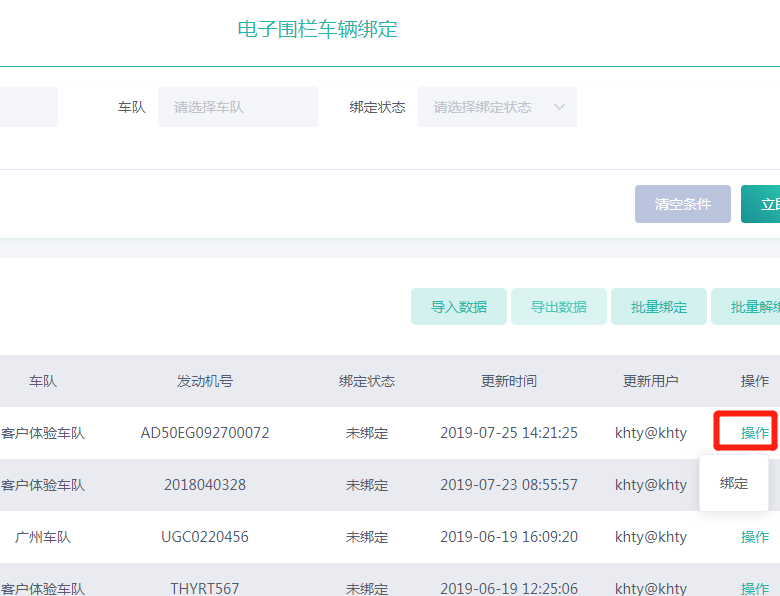Image resolution: width=780 pixels, height=596 pixels.
Task: Click the 批量解绑 button
Action: tap(750, 307)
